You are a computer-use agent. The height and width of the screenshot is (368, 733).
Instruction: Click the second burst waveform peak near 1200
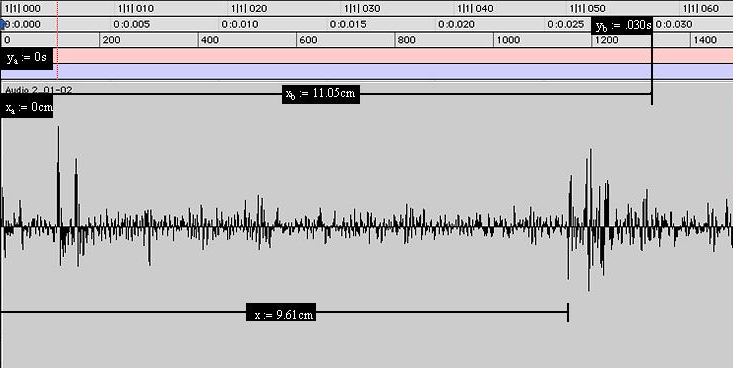coord(590,187)
